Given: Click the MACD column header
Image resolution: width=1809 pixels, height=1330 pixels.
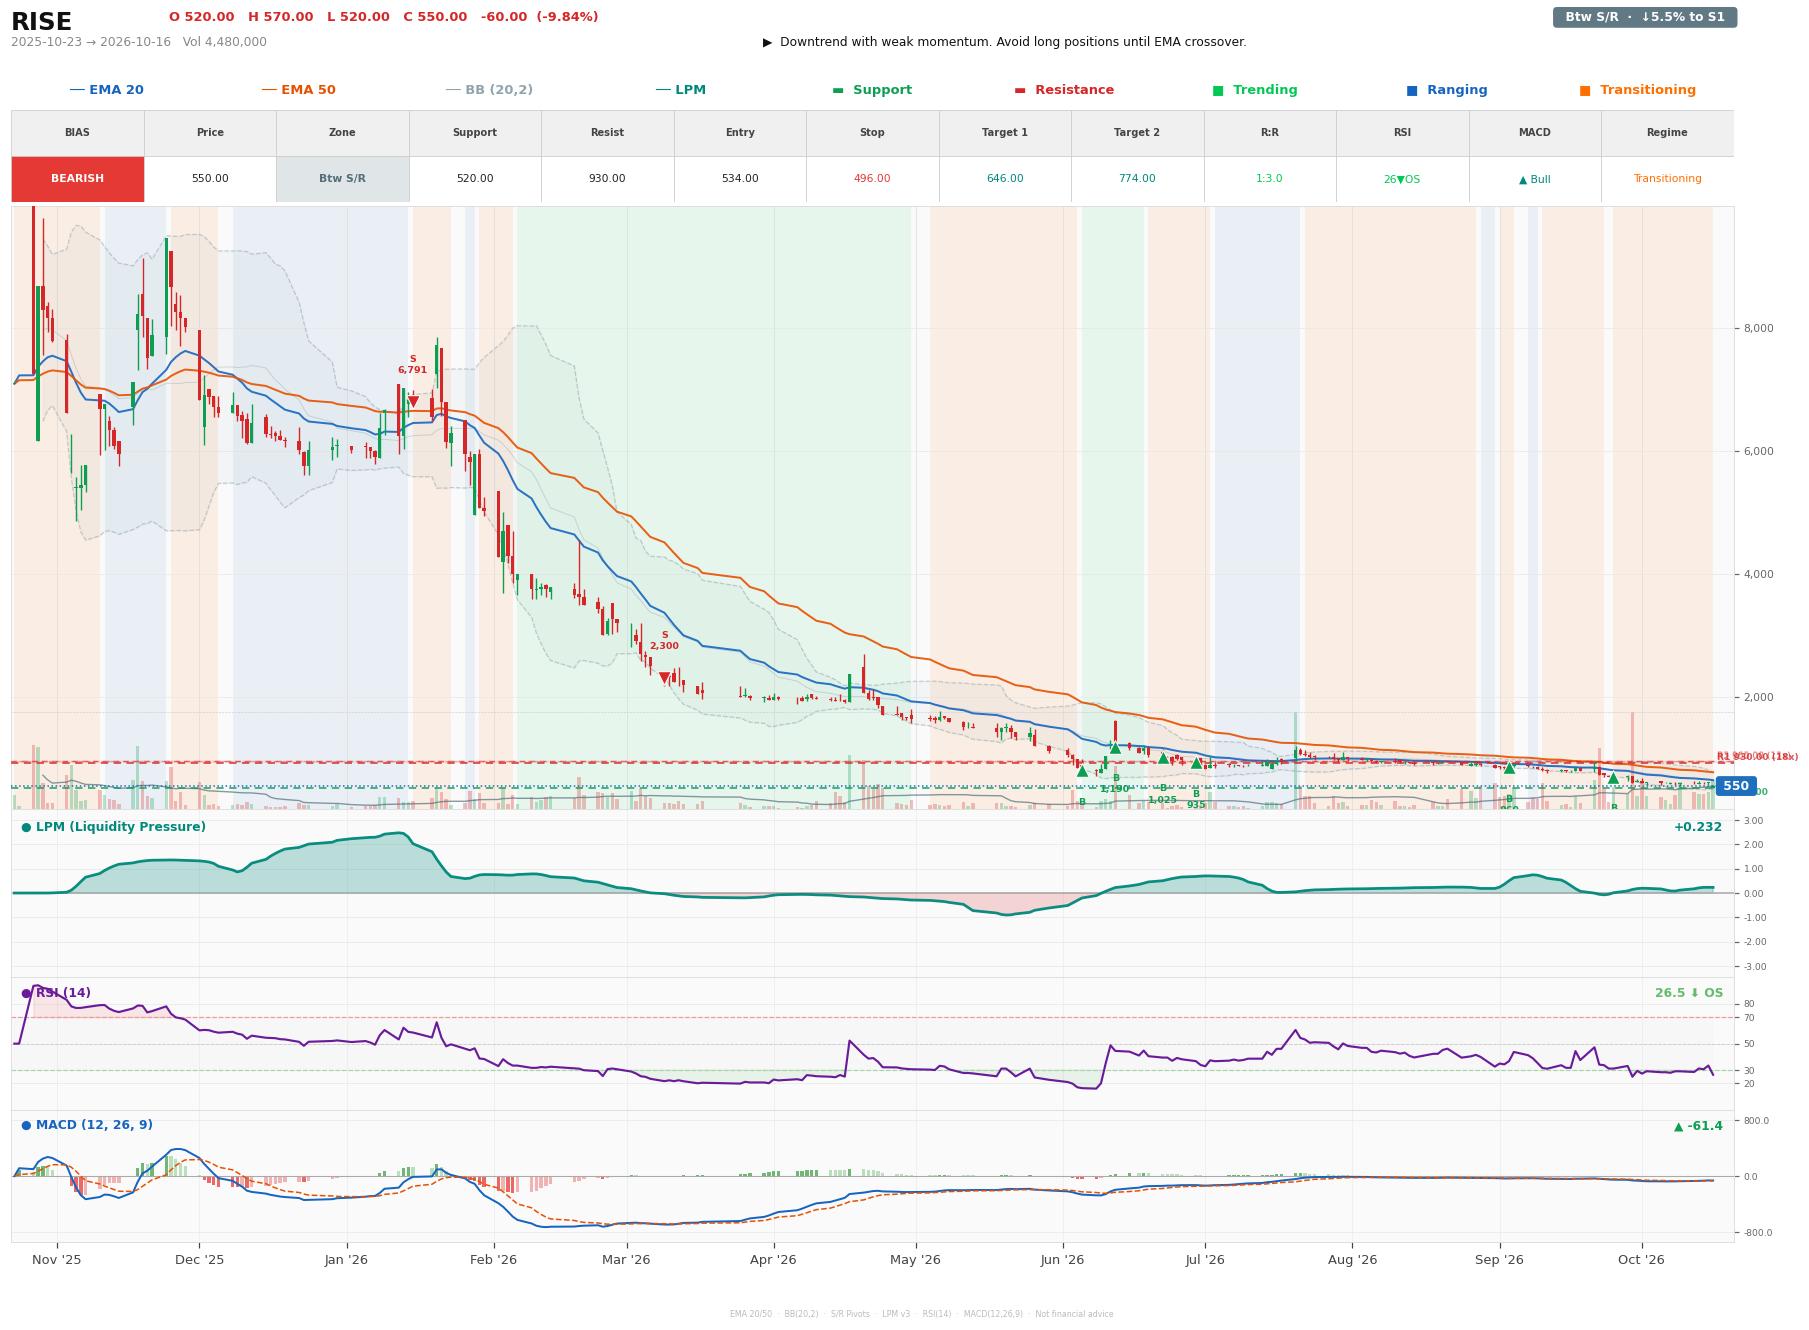Looking at the screenshot, I should click(1535, 133).
